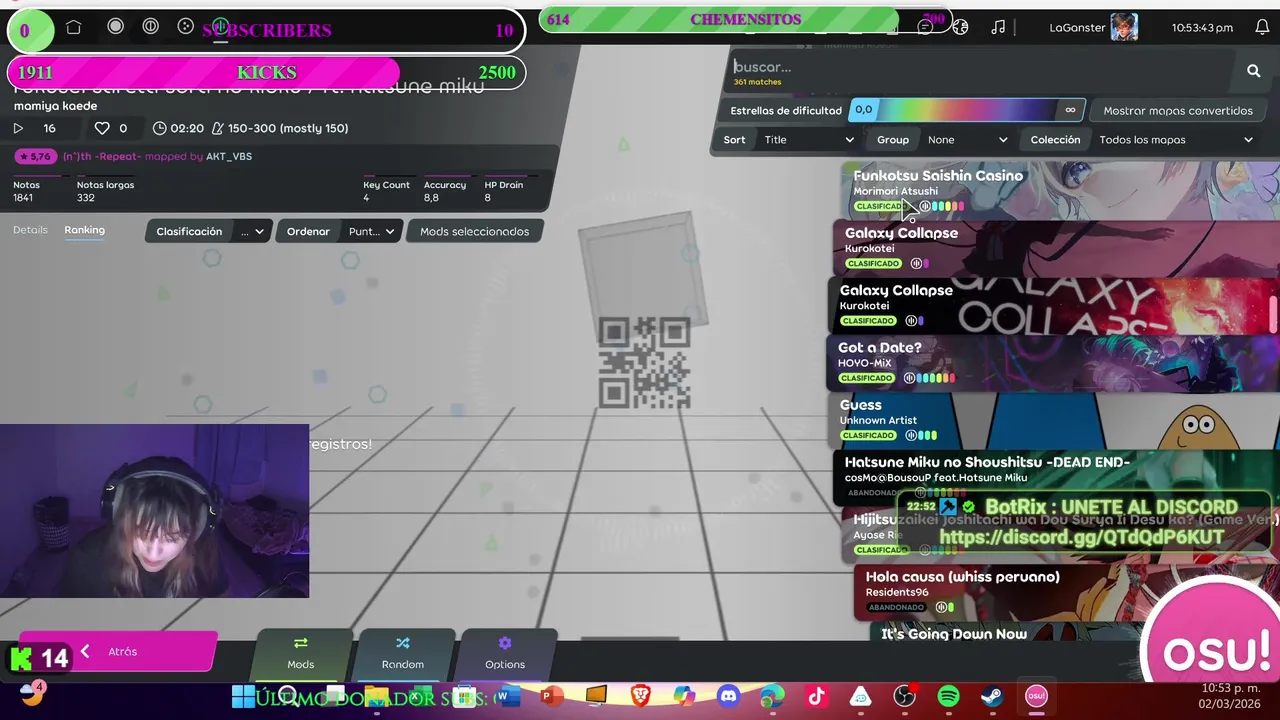Open PowerPoint from taskbar
The width and height of the screenshot is (1280, 720).
[552, 696]
